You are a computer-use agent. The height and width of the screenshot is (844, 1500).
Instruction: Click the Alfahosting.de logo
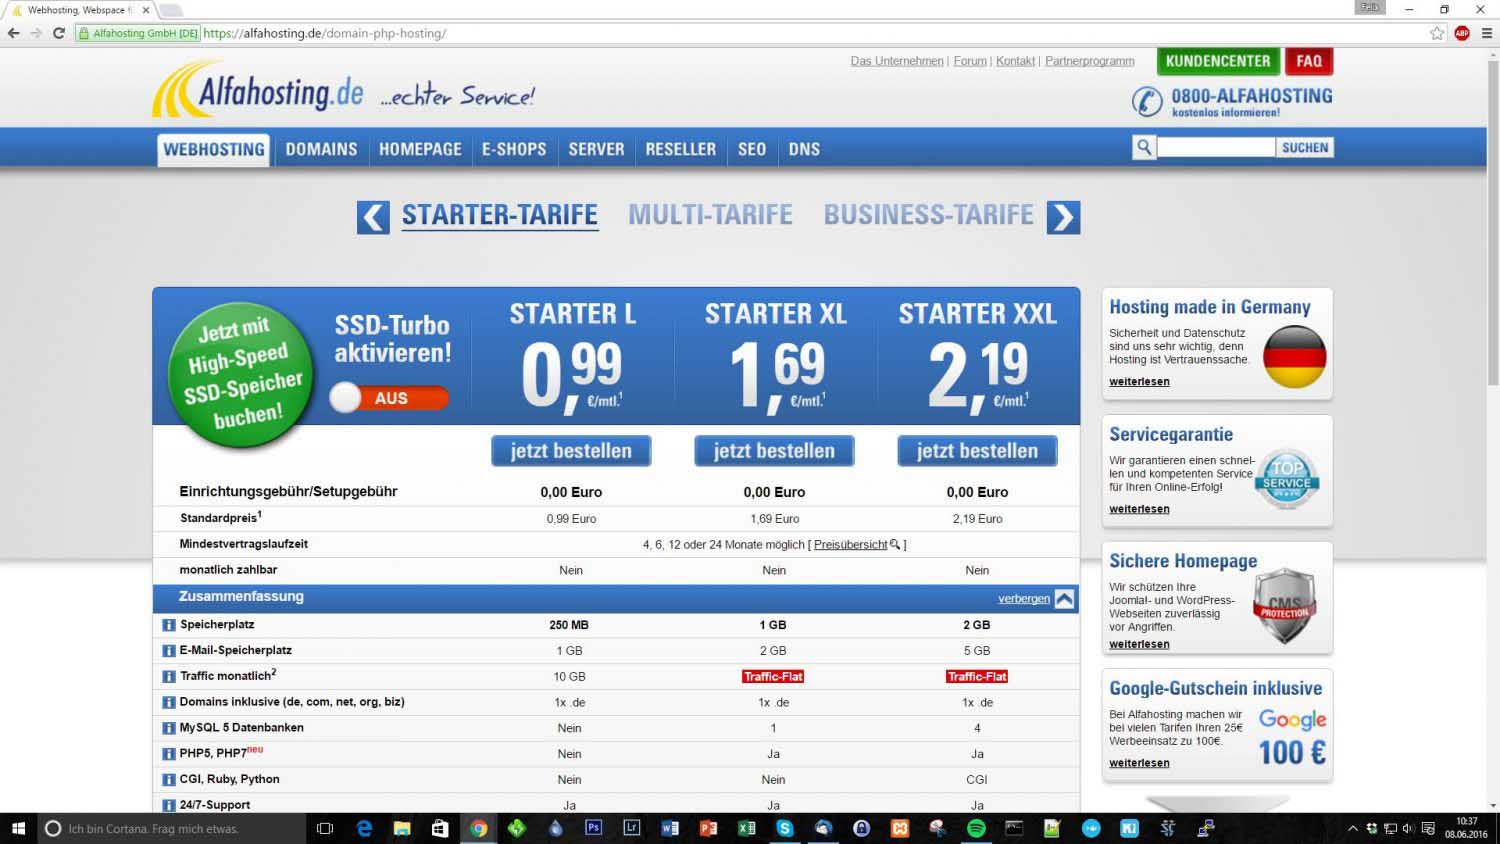pos(258,90)
